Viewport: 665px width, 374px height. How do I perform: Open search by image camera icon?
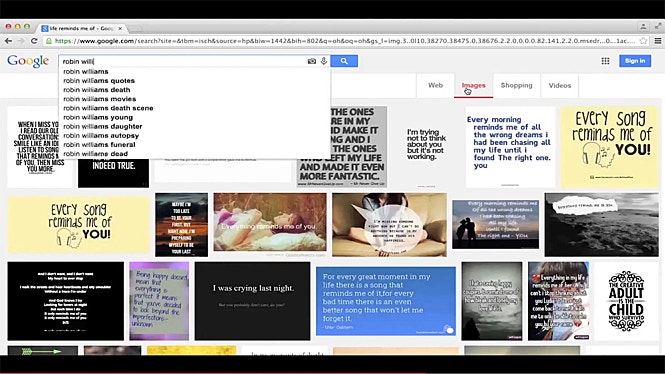point(312,61)
